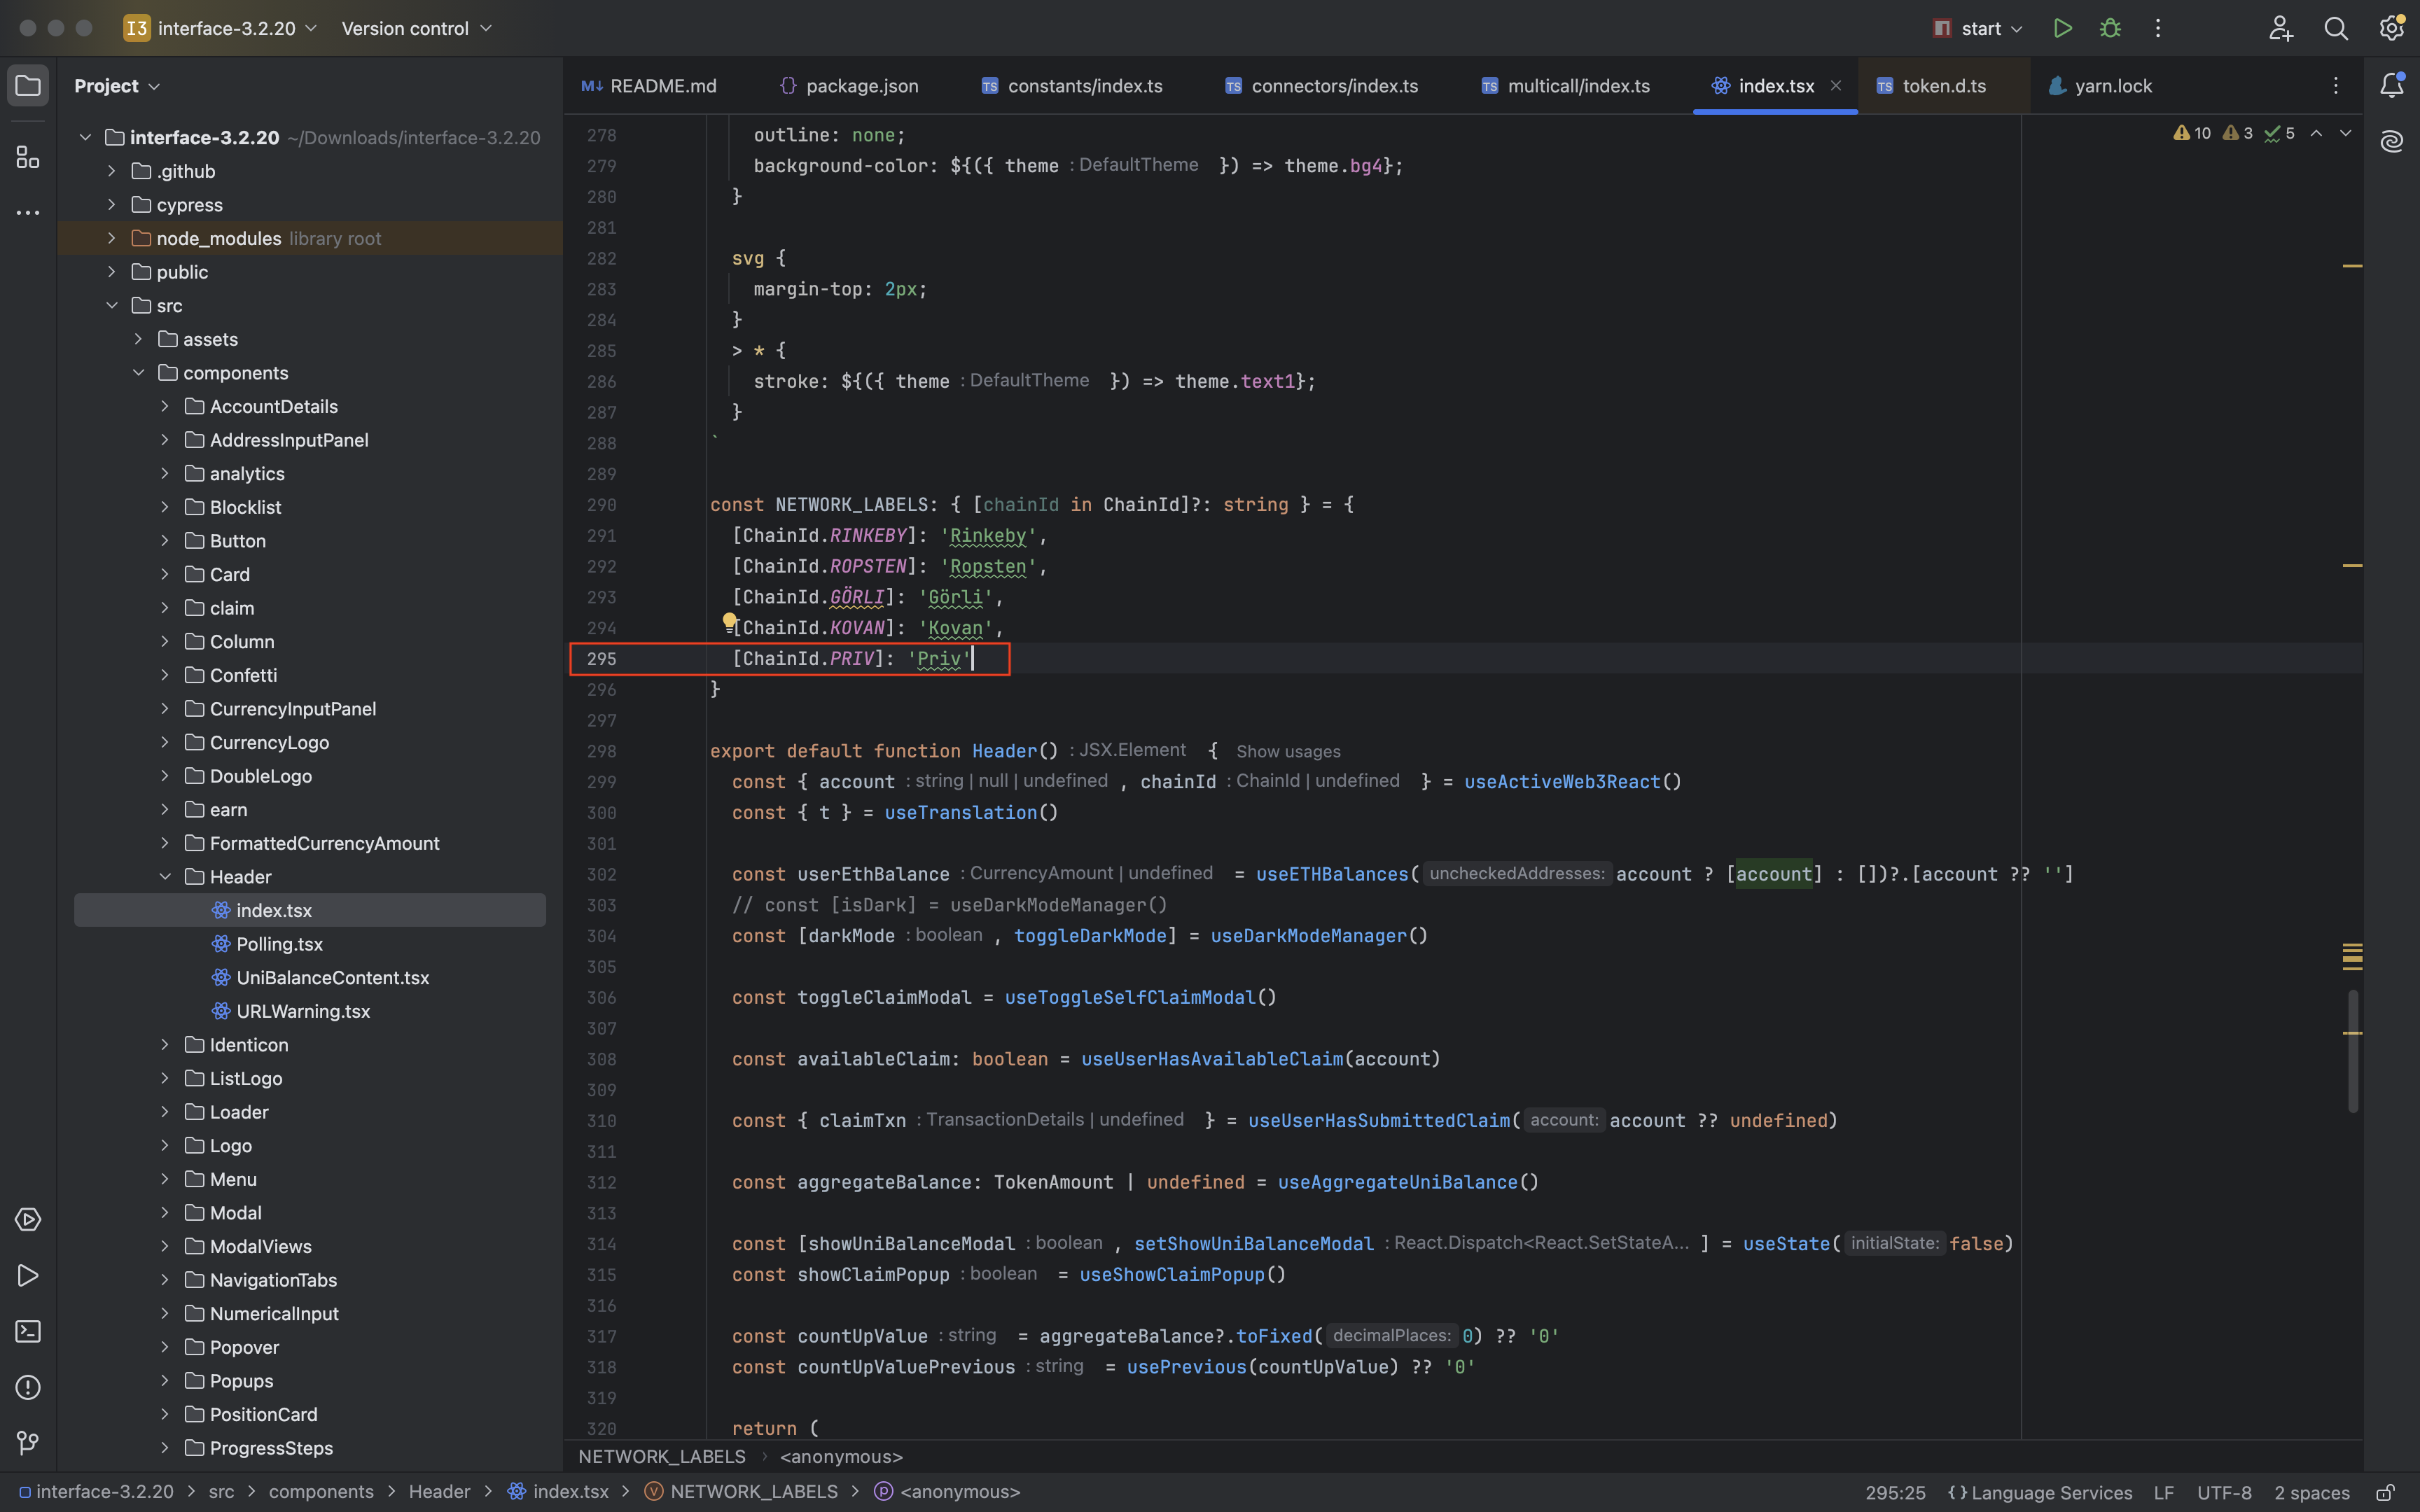Switch to constants/index.ts tab
The height and width of the screenshot is (1512, 2420).
(1071, 86)
